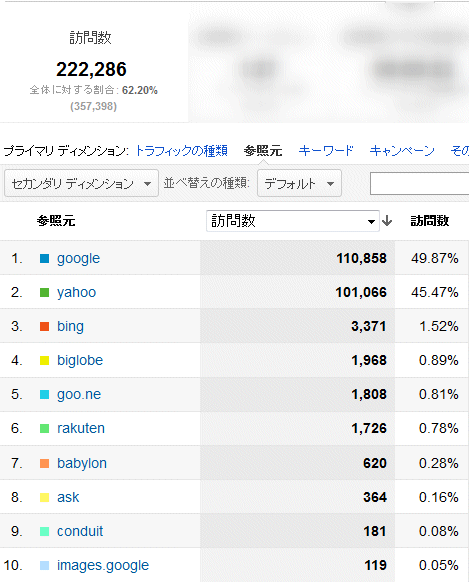
Task: Click the red swatch beside bing
Action: [x=45, y=326]
